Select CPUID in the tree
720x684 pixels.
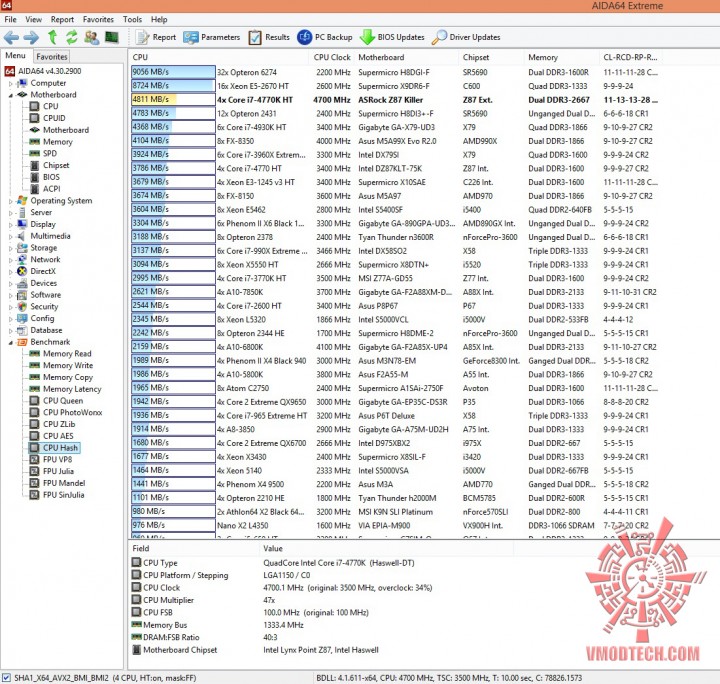54,118
